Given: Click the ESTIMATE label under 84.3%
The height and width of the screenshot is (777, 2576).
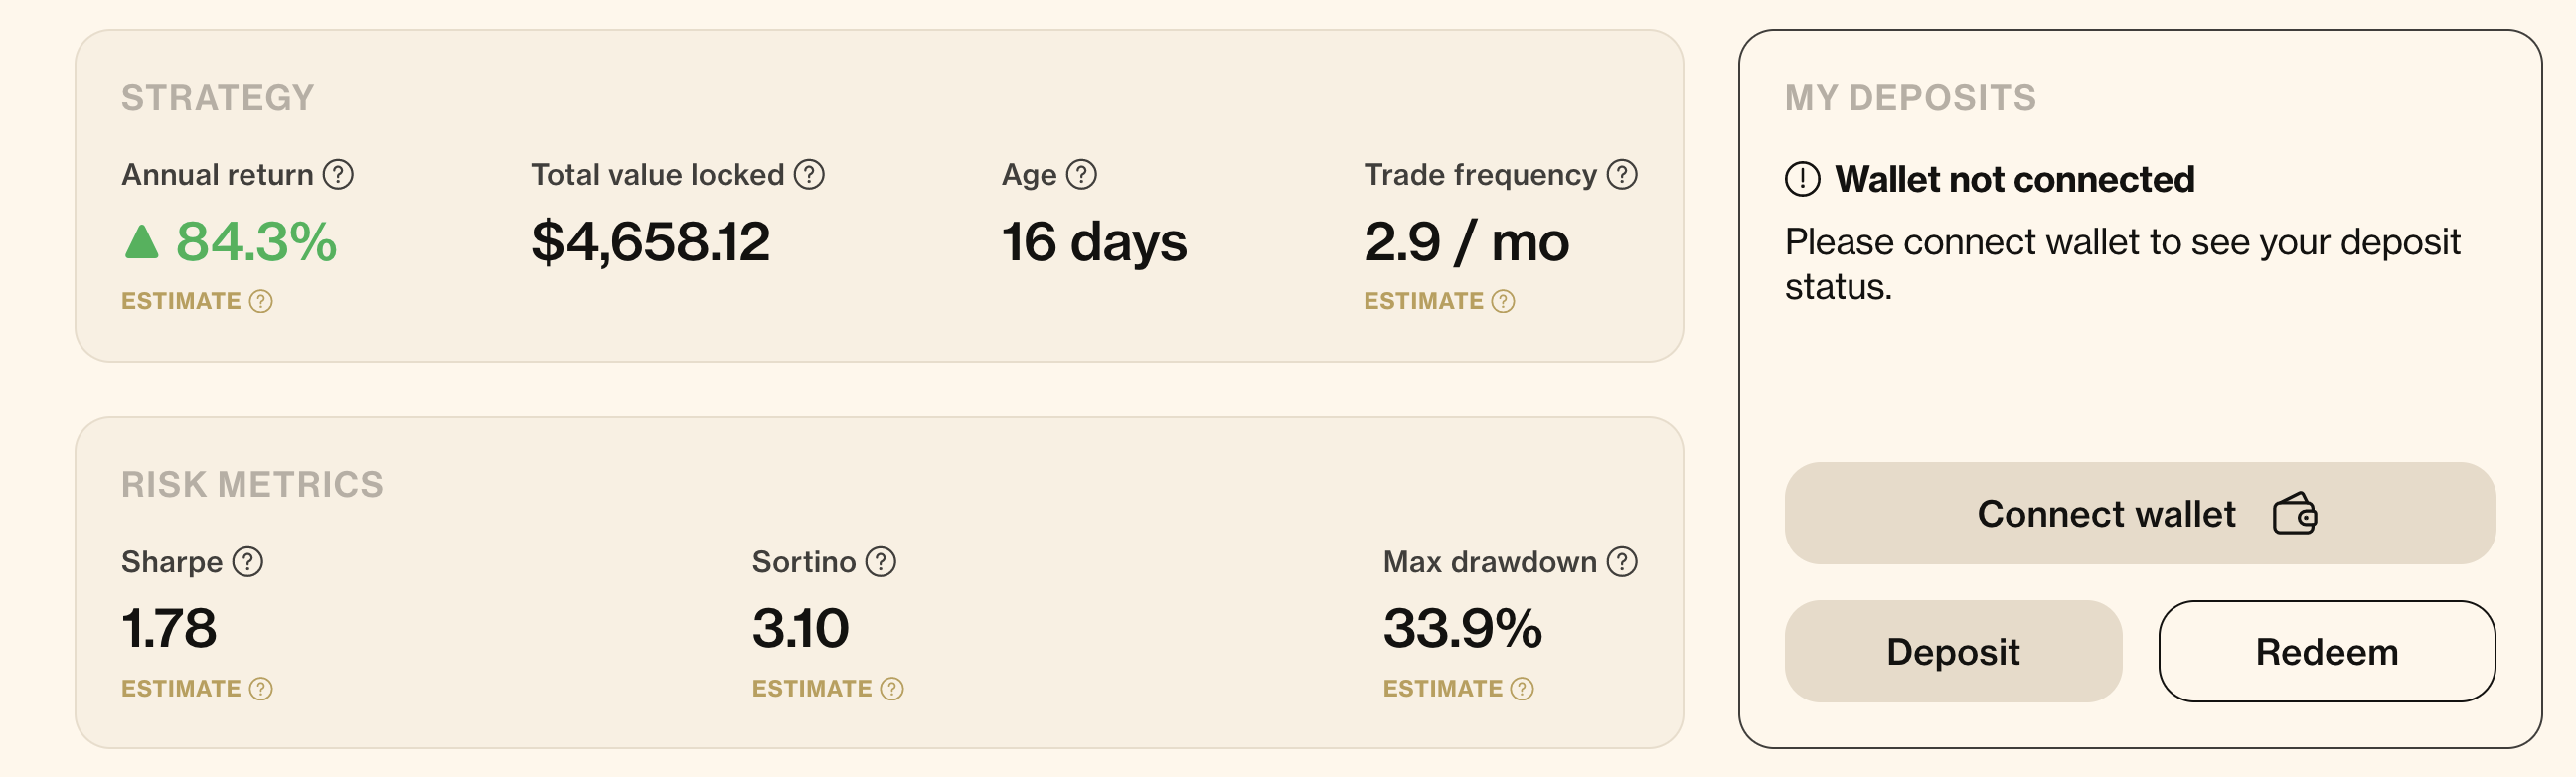Looking at the screenshot, I should click(x=181, y=301).
